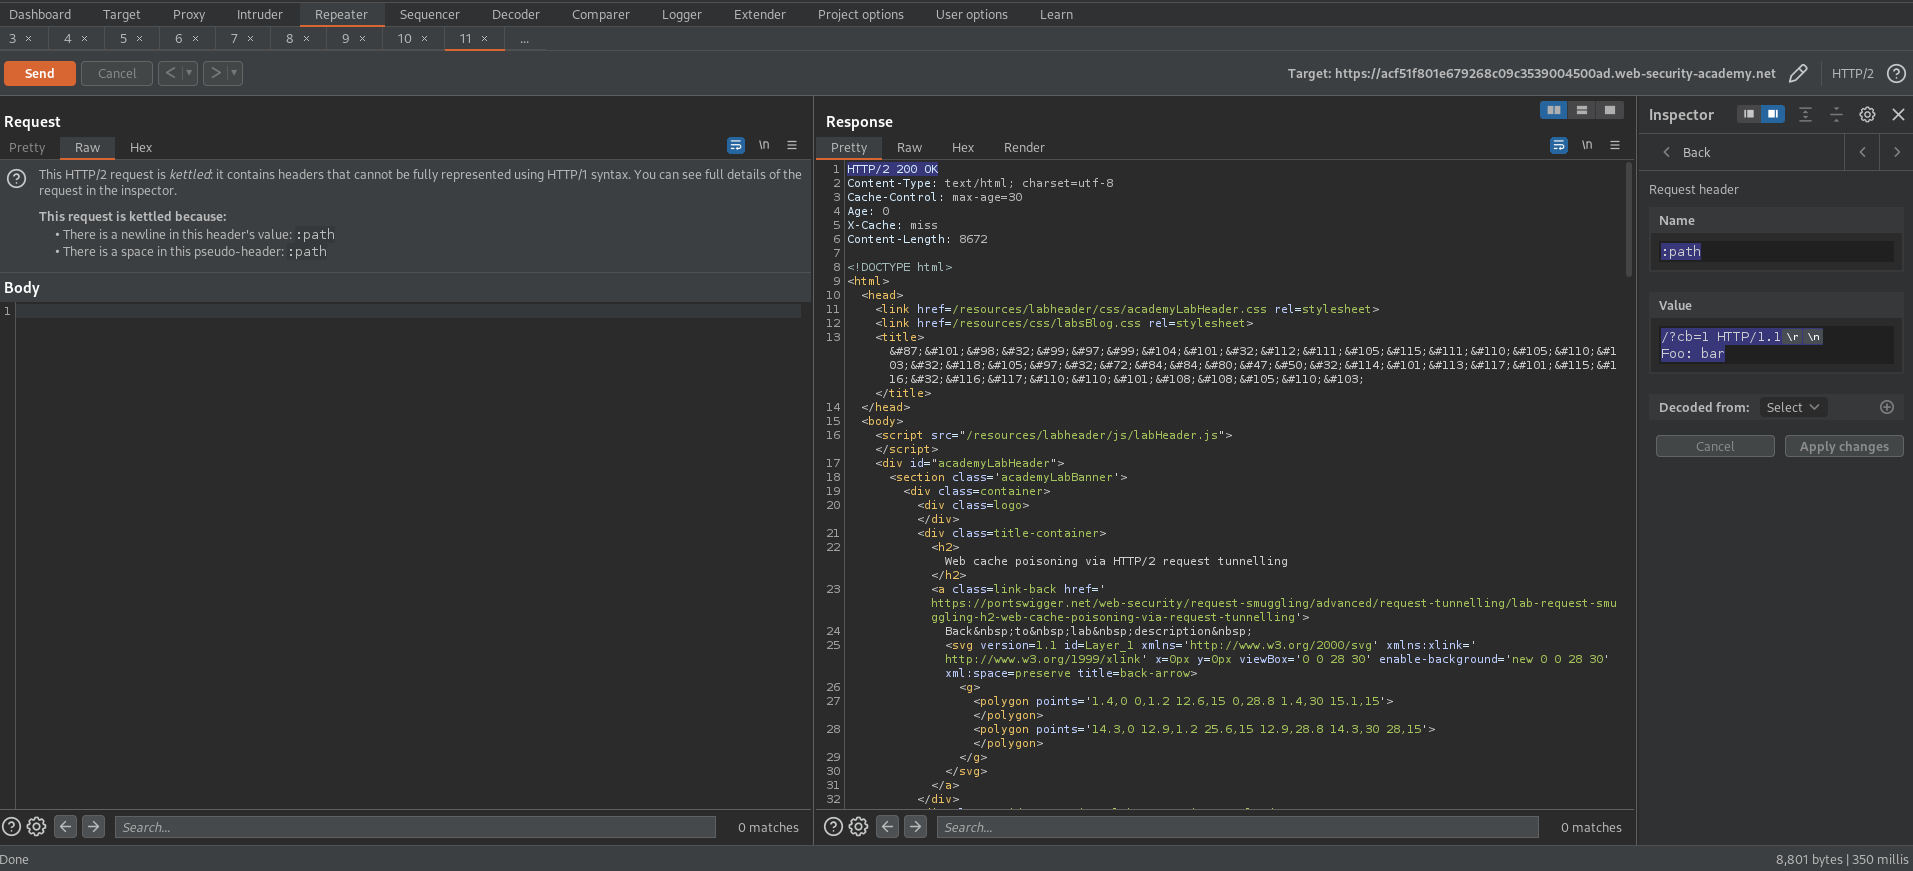Open the Extender tab

pyautogui.click(x=760, y=14)
